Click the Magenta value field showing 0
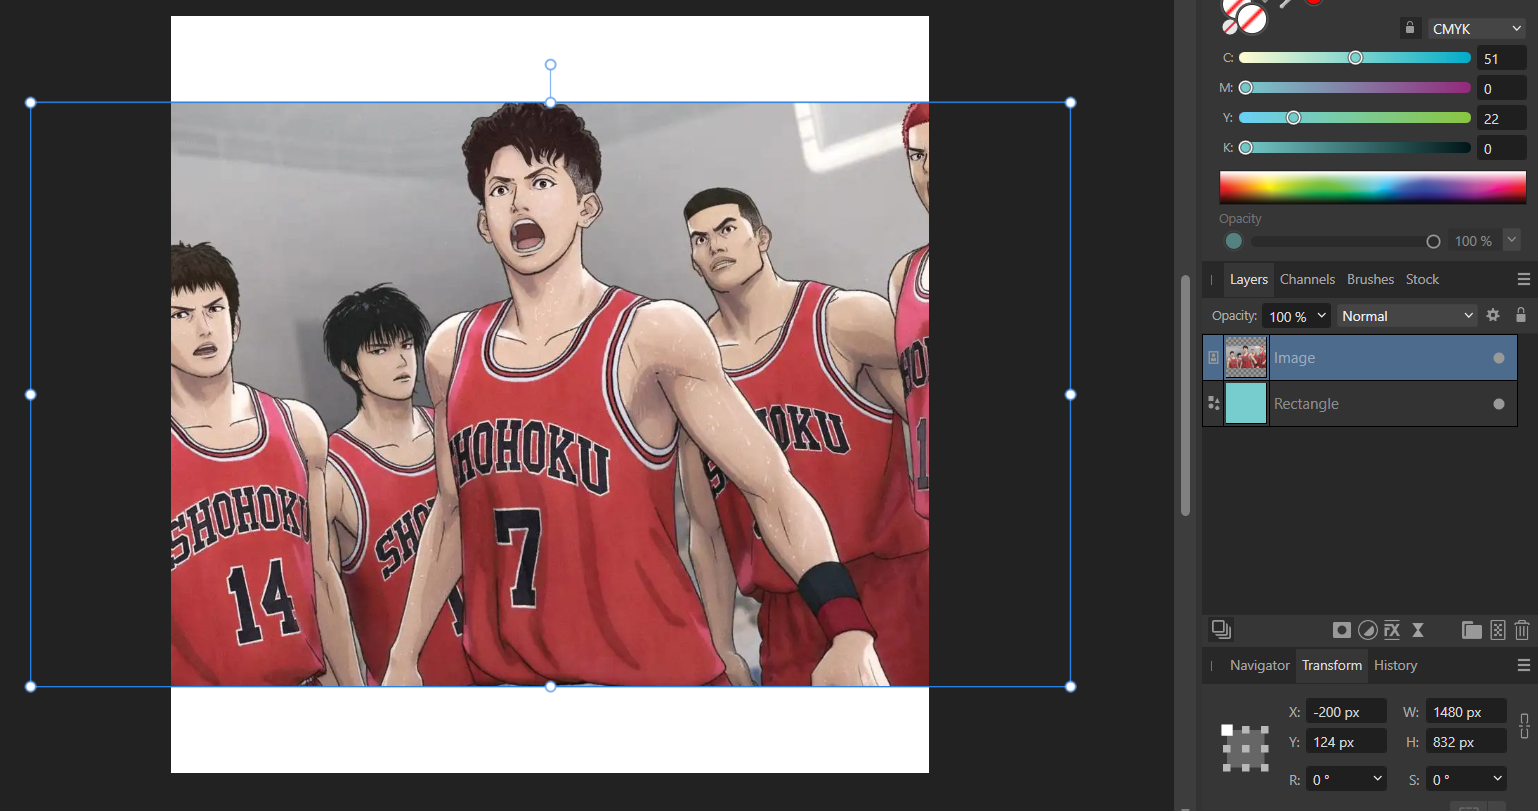 pos(1501,89)
